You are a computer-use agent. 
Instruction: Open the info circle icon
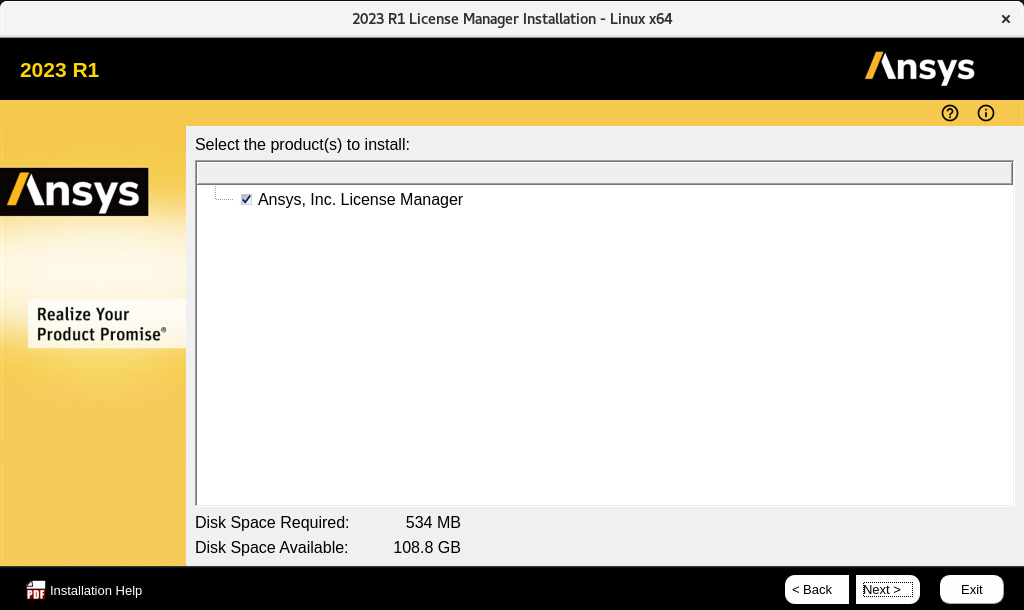(x=985, y=113)
